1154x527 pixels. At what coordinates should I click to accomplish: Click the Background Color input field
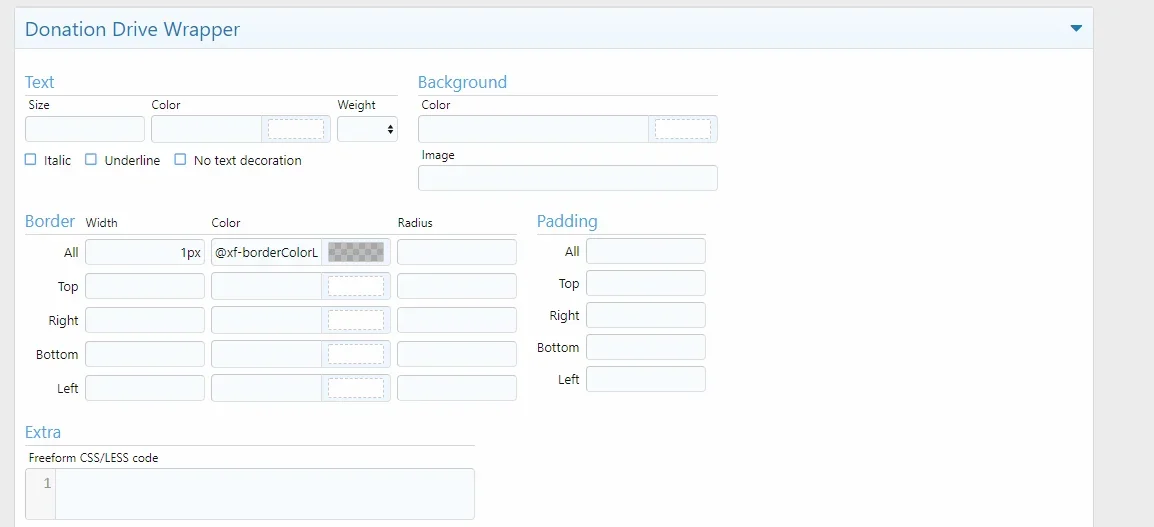pyautogui.click(x=533, y=129)
